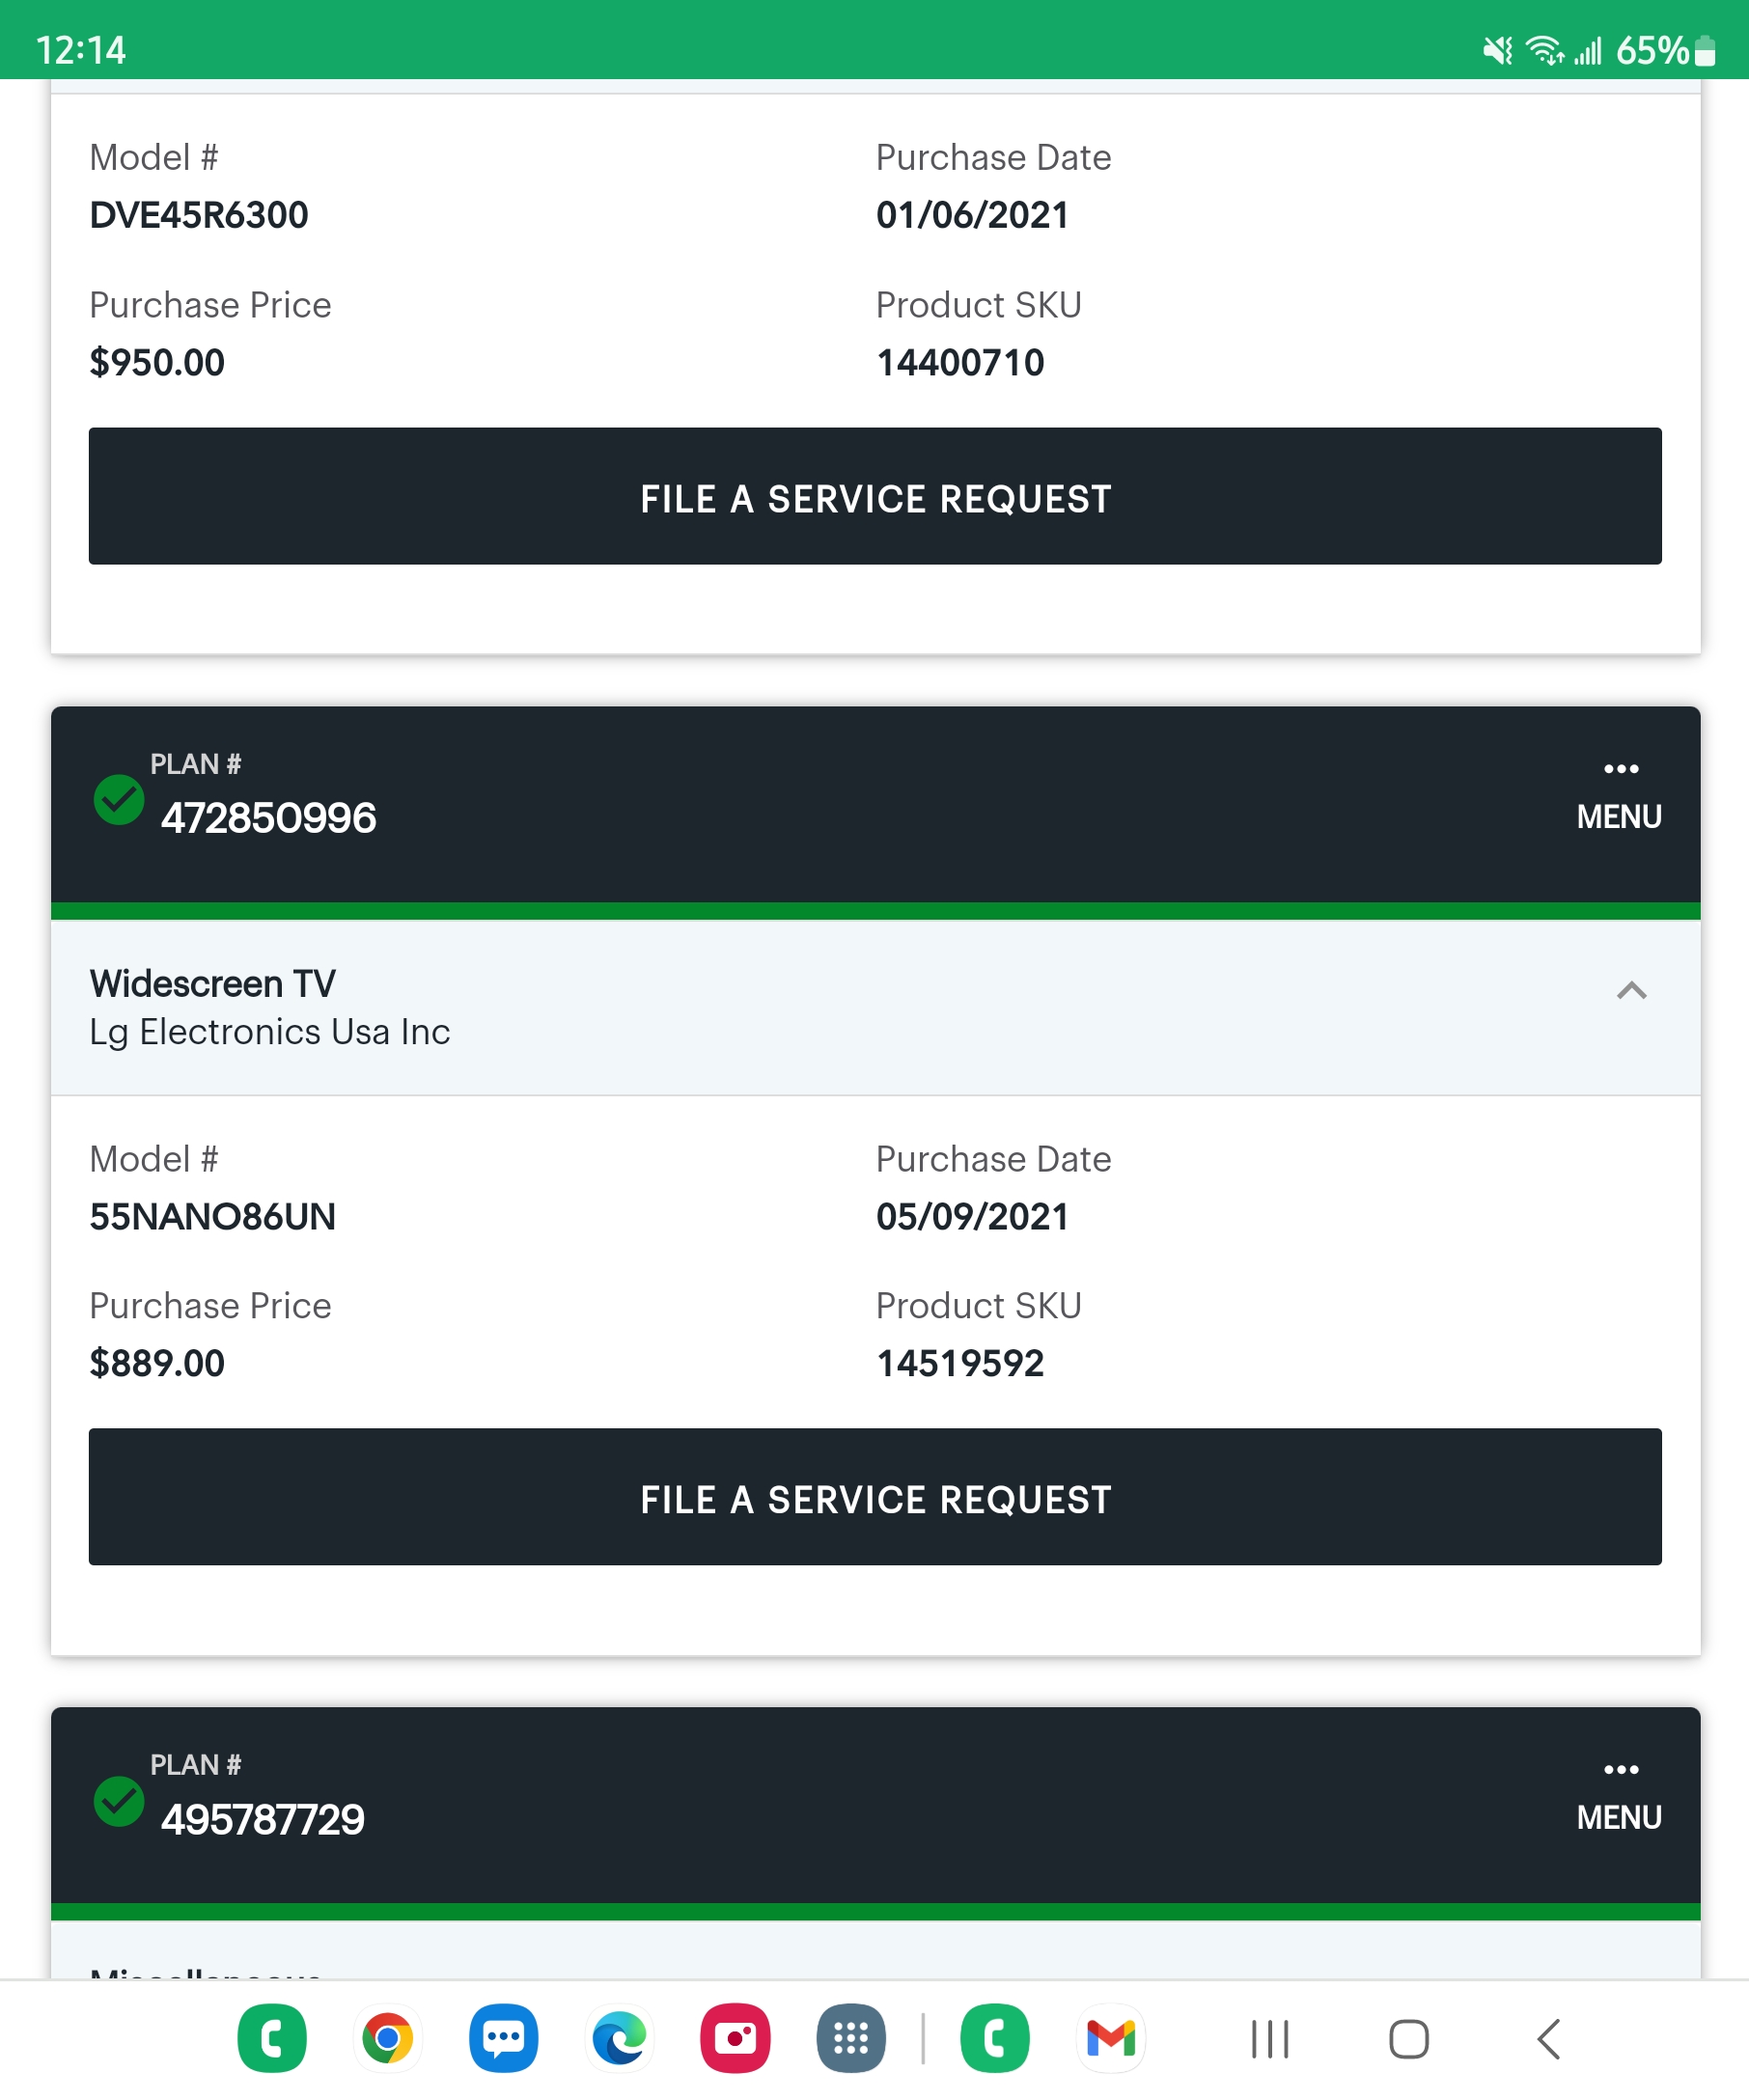Tap the recent apps navigation button
The image size is (1749, 2100).
(1270, 2039)
